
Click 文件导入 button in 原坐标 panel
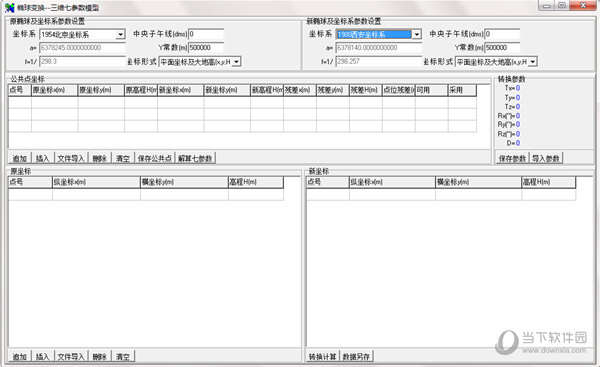tap(71, 357)
